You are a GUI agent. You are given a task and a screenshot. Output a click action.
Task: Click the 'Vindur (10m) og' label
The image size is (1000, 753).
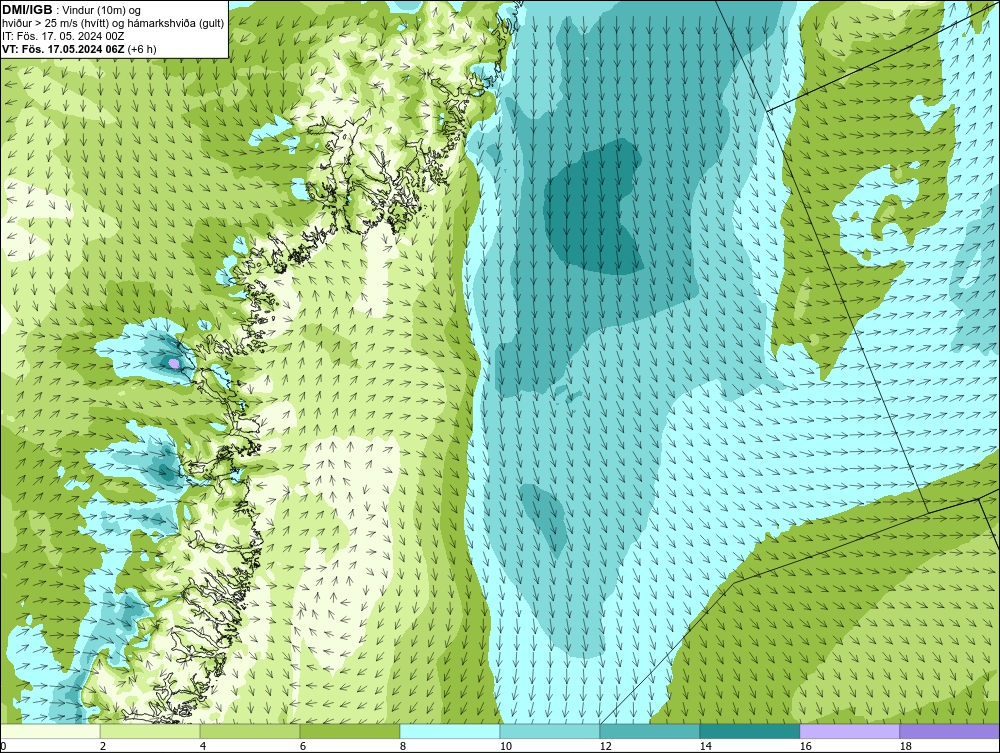coord(102,10)
